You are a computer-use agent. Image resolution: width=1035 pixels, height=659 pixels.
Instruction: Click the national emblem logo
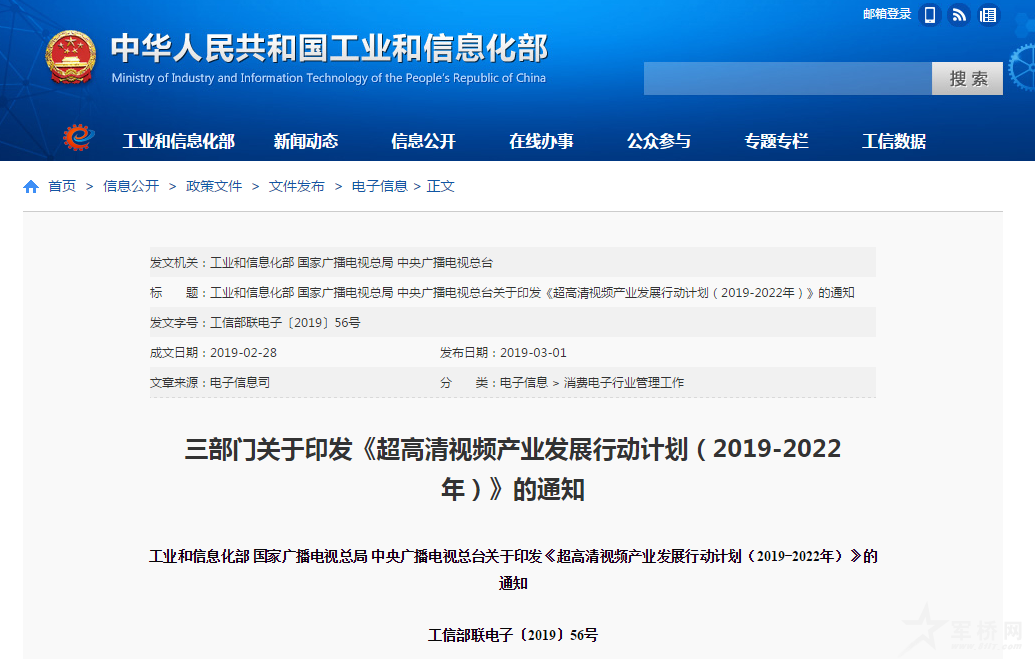click(x=71, y=58)
